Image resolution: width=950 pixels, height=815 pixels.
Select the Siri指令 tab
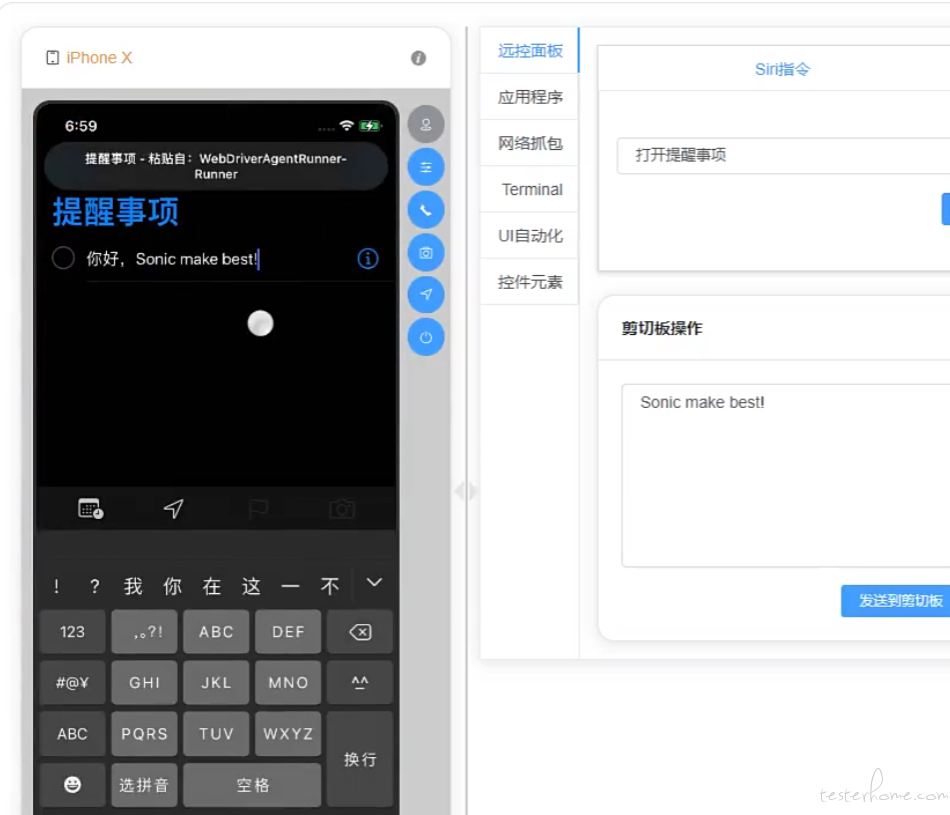pos(782,69)
